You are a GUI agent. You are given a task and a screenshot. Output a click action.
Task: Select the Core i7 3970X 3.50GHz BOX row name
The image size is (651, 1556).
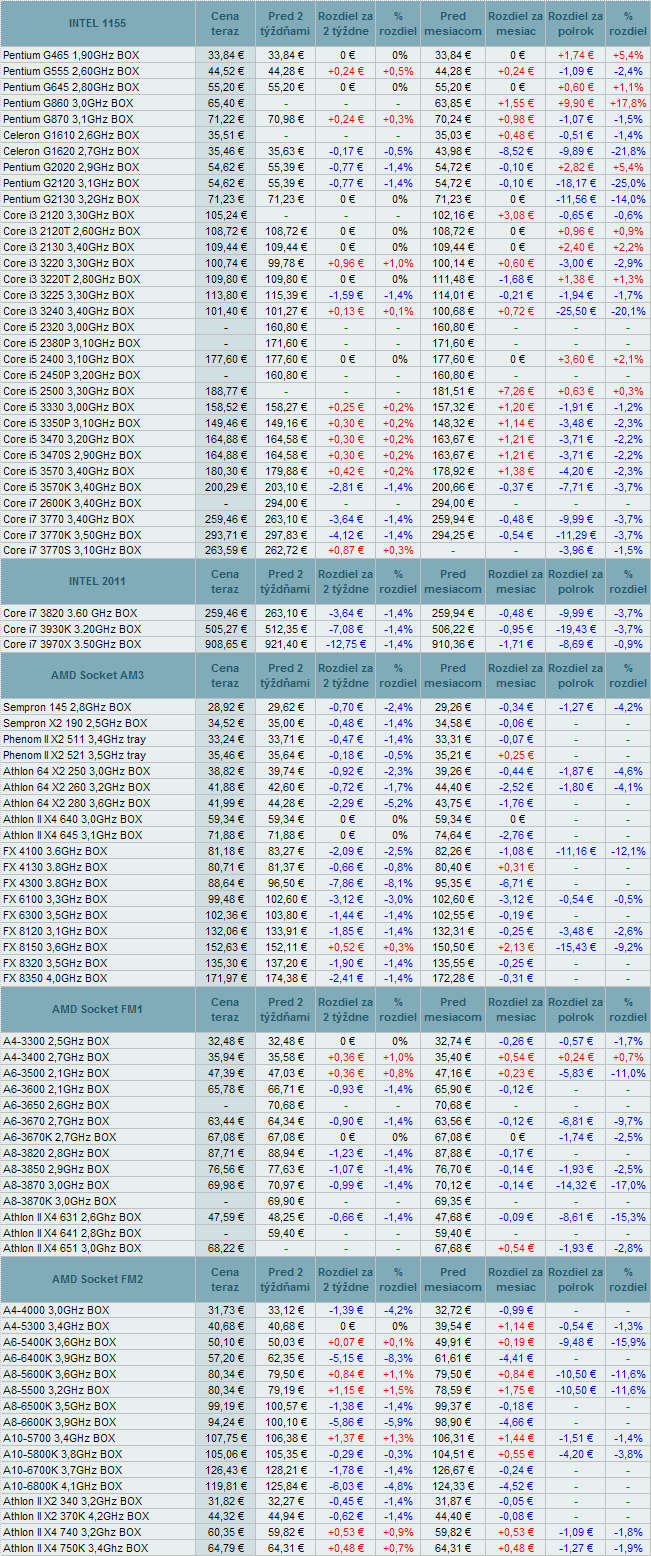tap(72, 644)
